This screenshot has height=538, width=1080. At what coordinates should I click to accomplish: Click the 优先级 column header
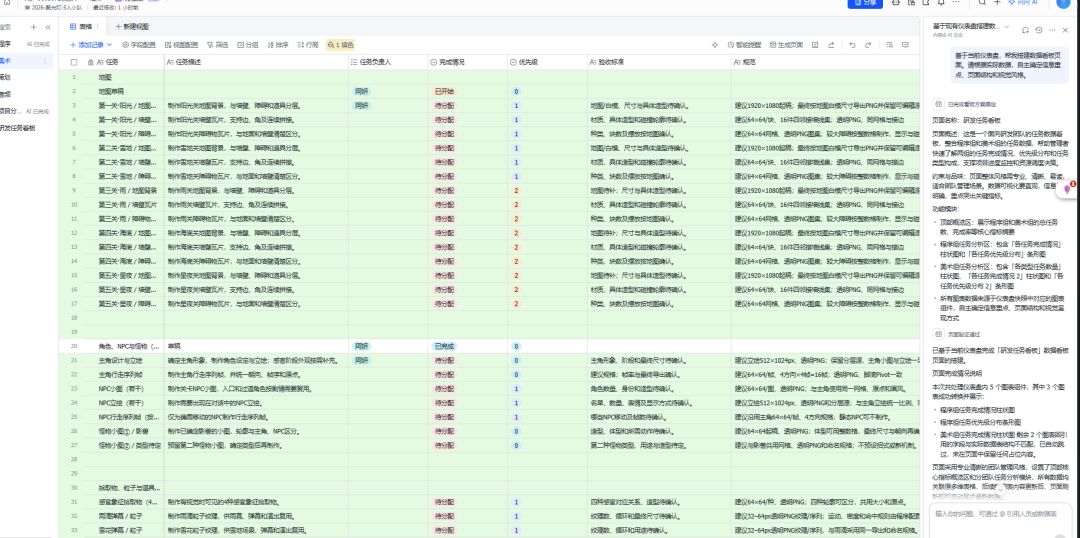tap(548, 62)
